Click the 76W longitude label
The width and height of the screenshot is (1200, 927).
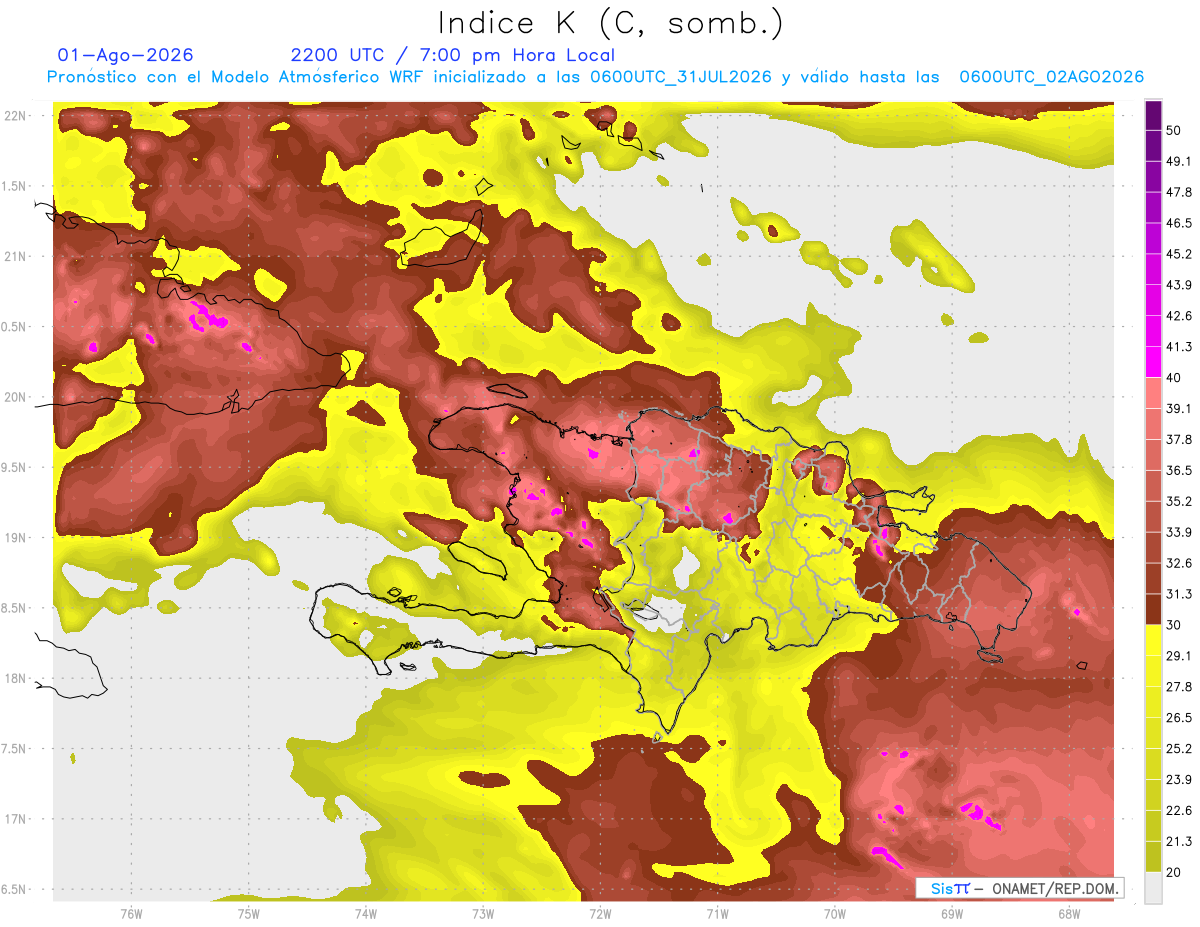131,913
